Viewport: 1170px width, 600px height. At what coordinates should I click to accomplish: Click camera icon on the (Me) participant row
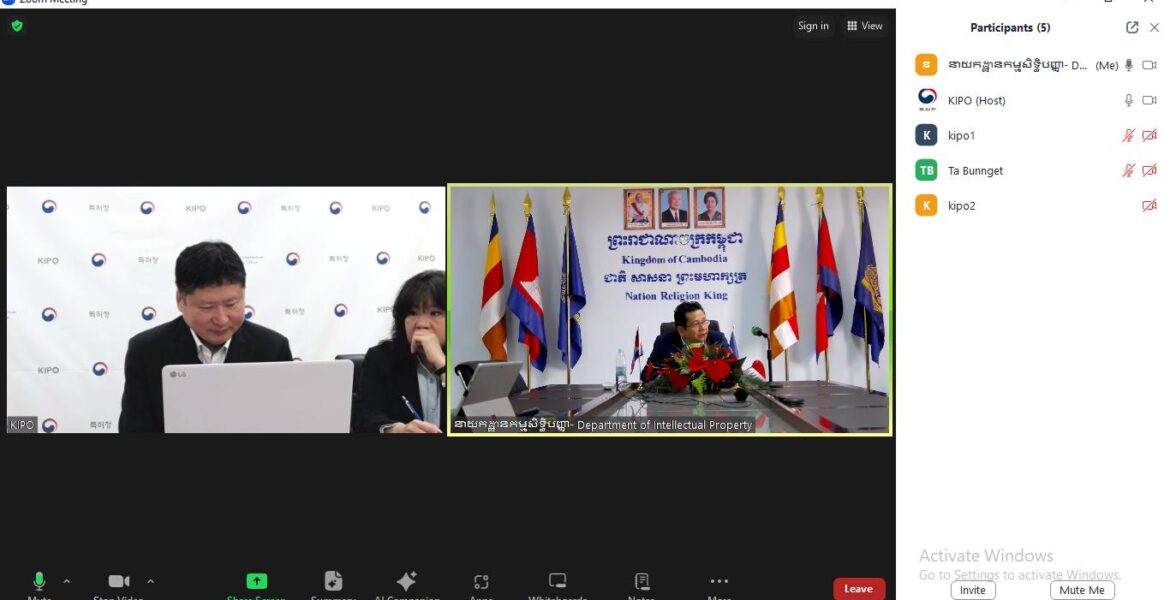click(1150, 65)
